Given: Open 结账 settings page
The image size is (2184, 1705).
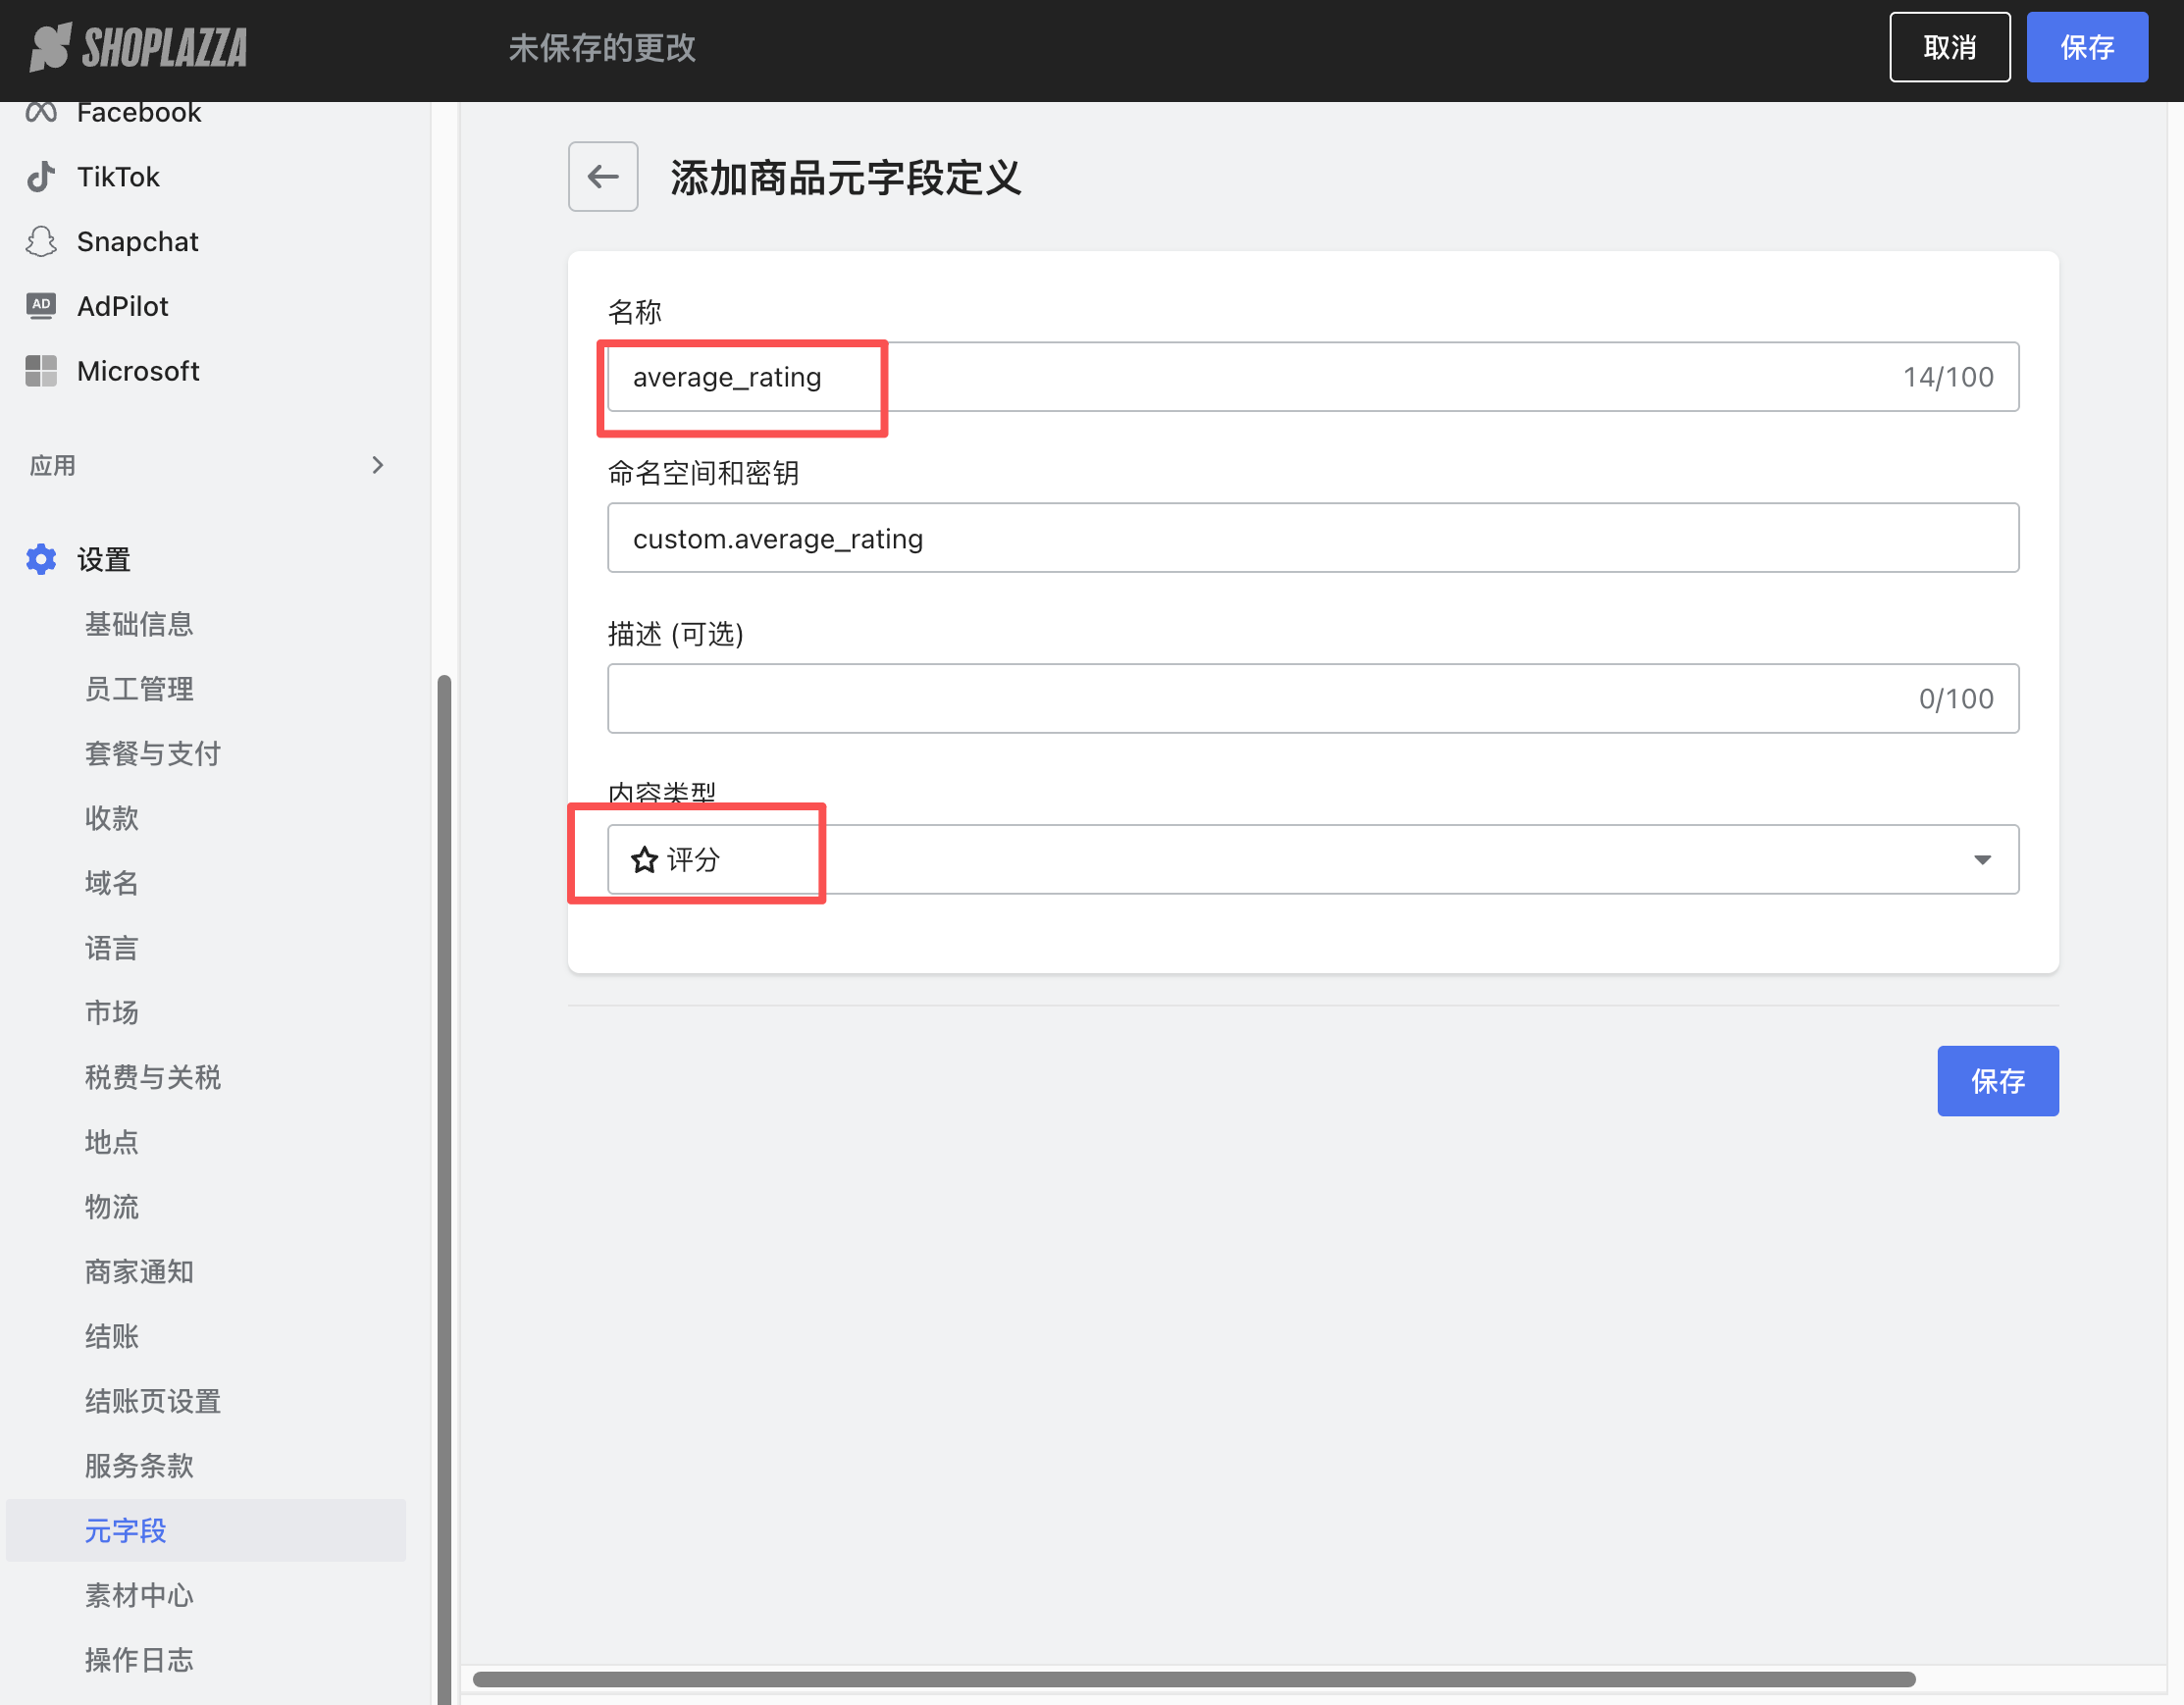Looking at the screenshot, I should pos(112,1336).
